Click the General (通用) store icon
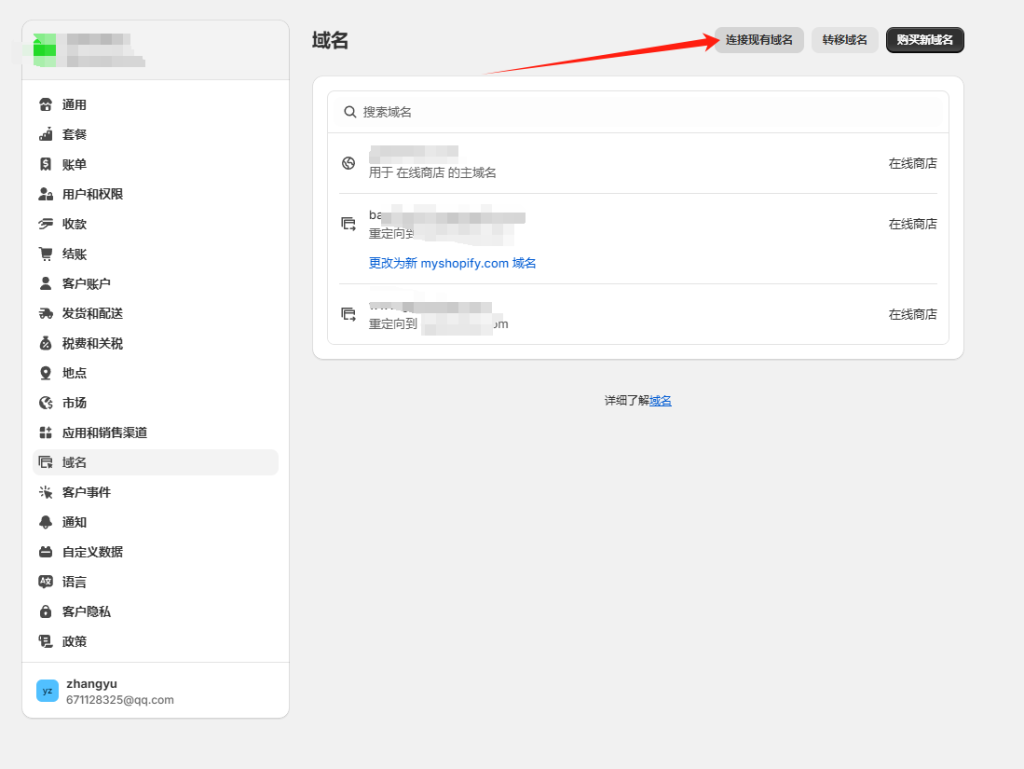The width and height of the screenshot is (1024, 769). pos(45,105)
